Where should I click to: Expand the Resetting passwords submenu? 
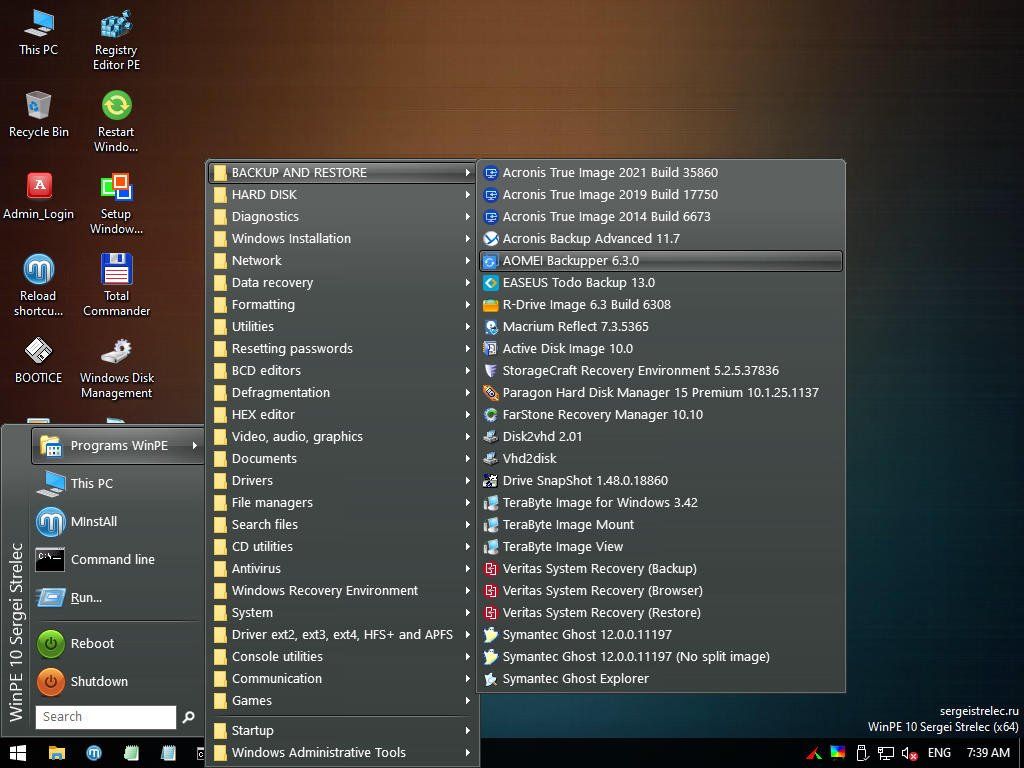pyautogui.click(x=343, y=349)
